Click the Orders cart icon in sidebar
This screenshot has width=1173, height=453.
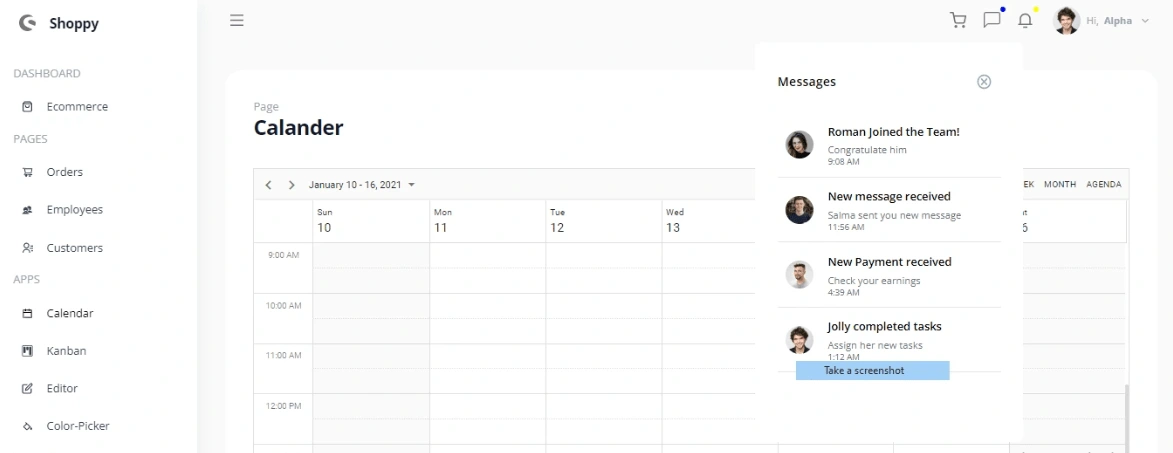point(28,172)
